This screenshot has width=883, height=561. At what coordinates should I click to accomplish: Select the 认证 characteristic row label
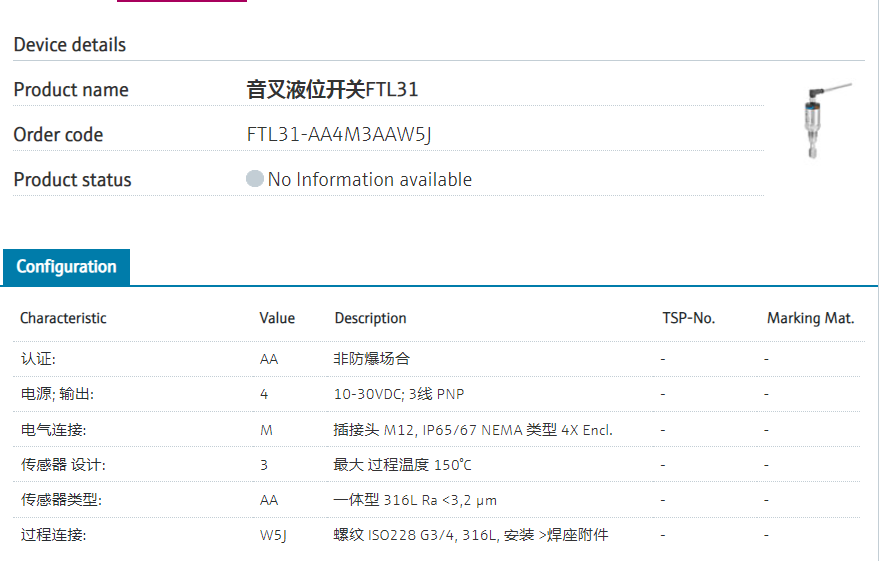[45, 358]
